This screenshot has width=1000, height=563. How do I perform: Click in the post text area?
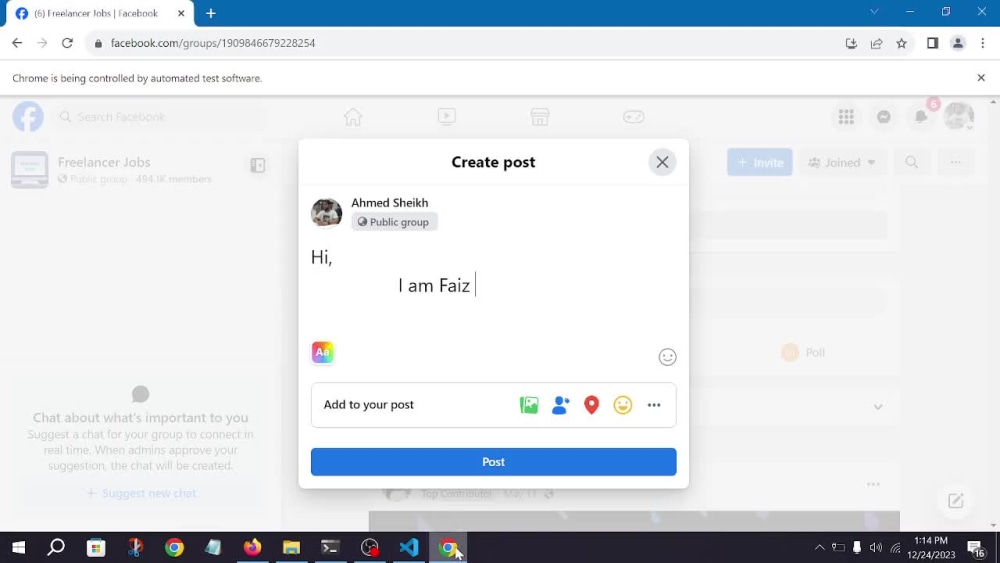(x=494, y=286)
